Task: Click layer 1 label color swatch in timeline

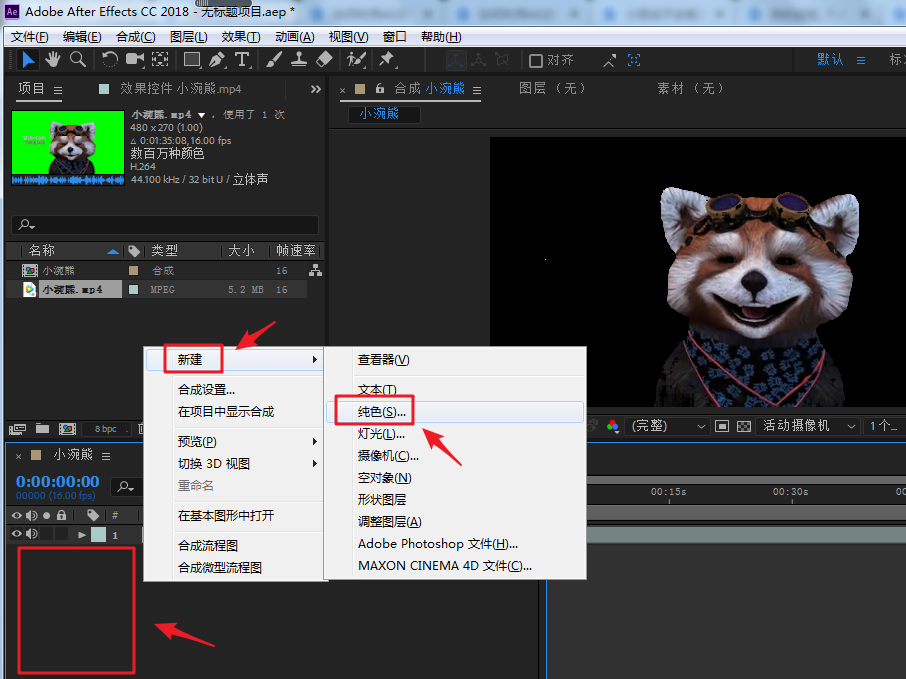Action: click(x=99, y=535)
